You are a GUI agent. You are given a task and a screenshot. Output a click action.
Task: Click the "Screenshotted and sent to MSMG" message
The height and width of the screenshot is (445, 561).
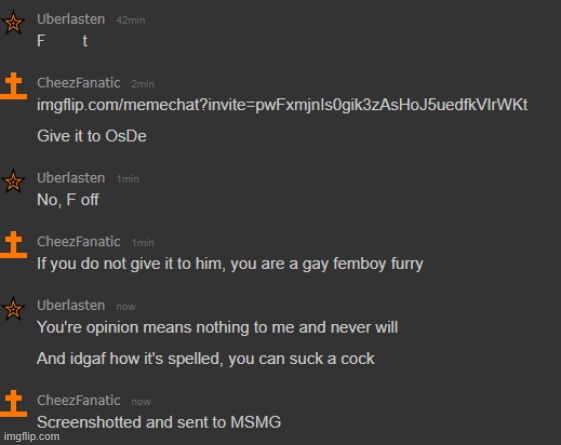[159, 422]
